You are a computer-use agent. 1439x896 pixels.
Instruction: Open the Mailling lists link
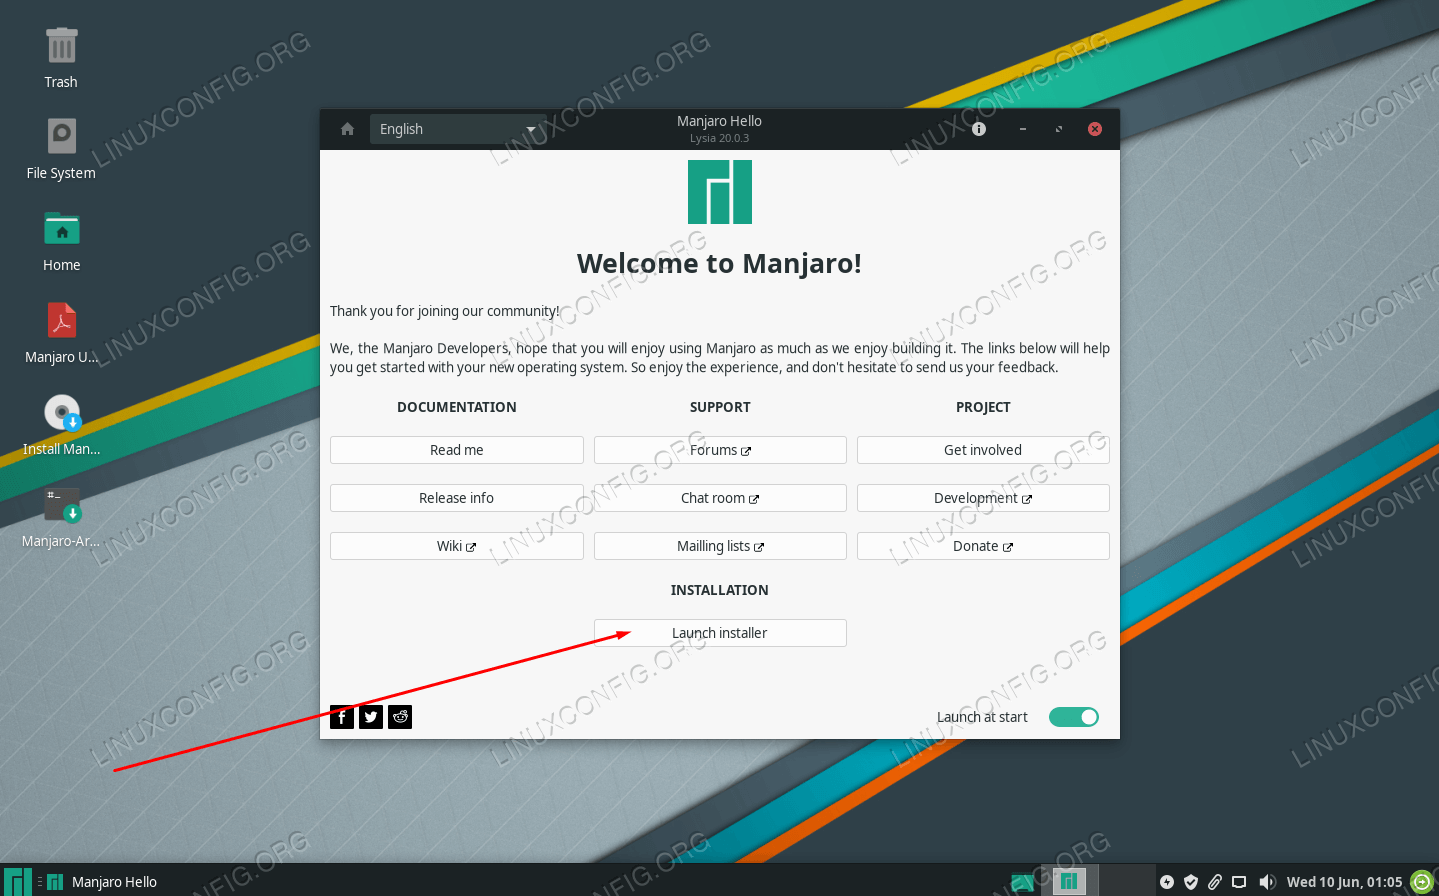tap(720, 546)
